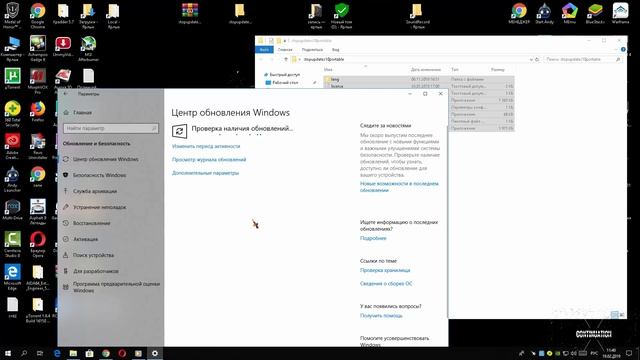Open the 'Изменить период активности' link
Screen dimensions: 640x360
(206, 146)
